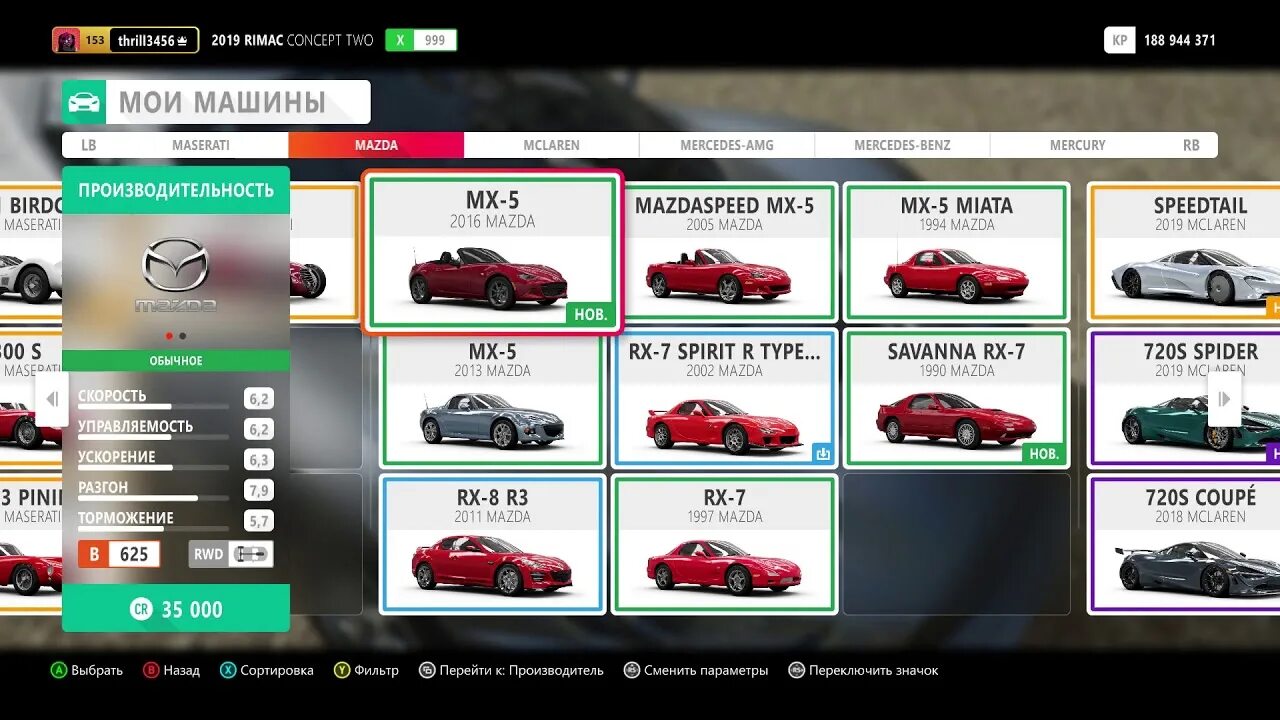This screenshot has height=720, width=1280.
Task: Select the MAZDA tab
Action: pos(376,145)
